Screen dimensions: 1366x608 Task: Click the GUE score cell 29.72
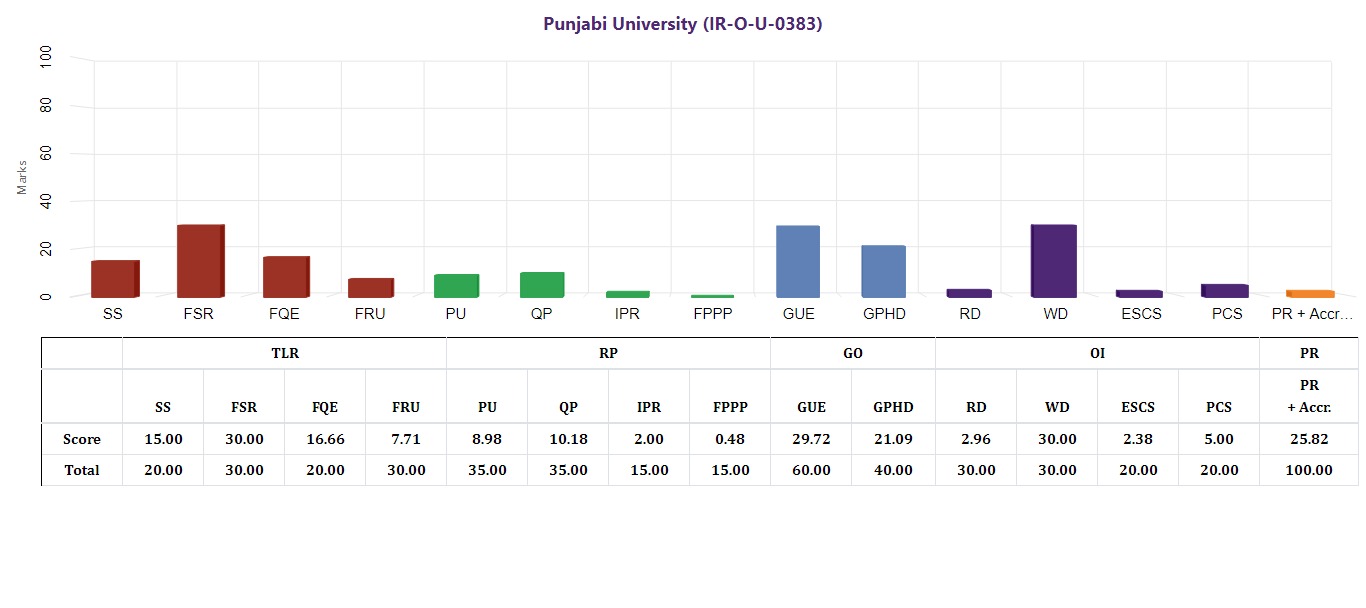pos(811,439)
